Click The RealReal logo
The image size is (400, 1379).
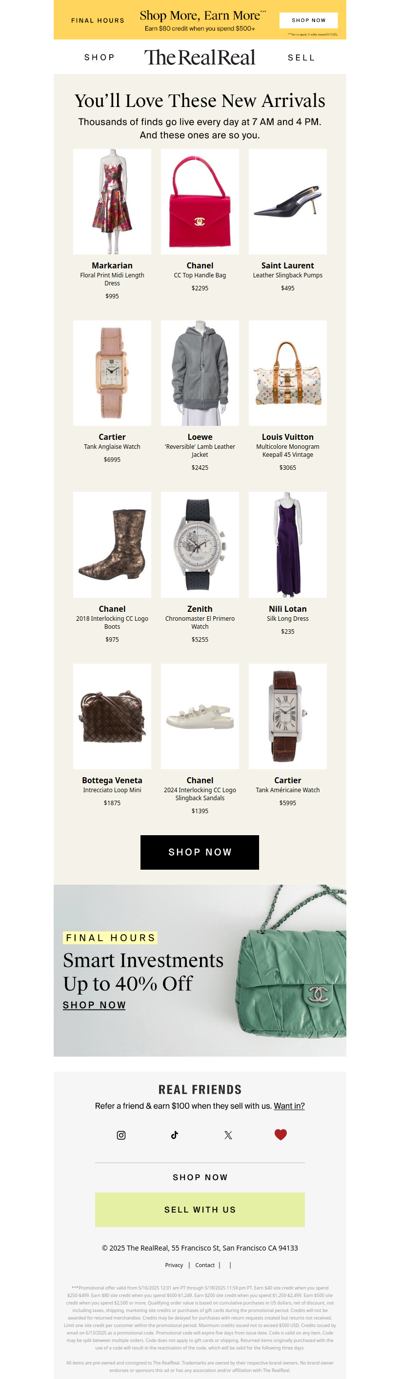point(200,57)
